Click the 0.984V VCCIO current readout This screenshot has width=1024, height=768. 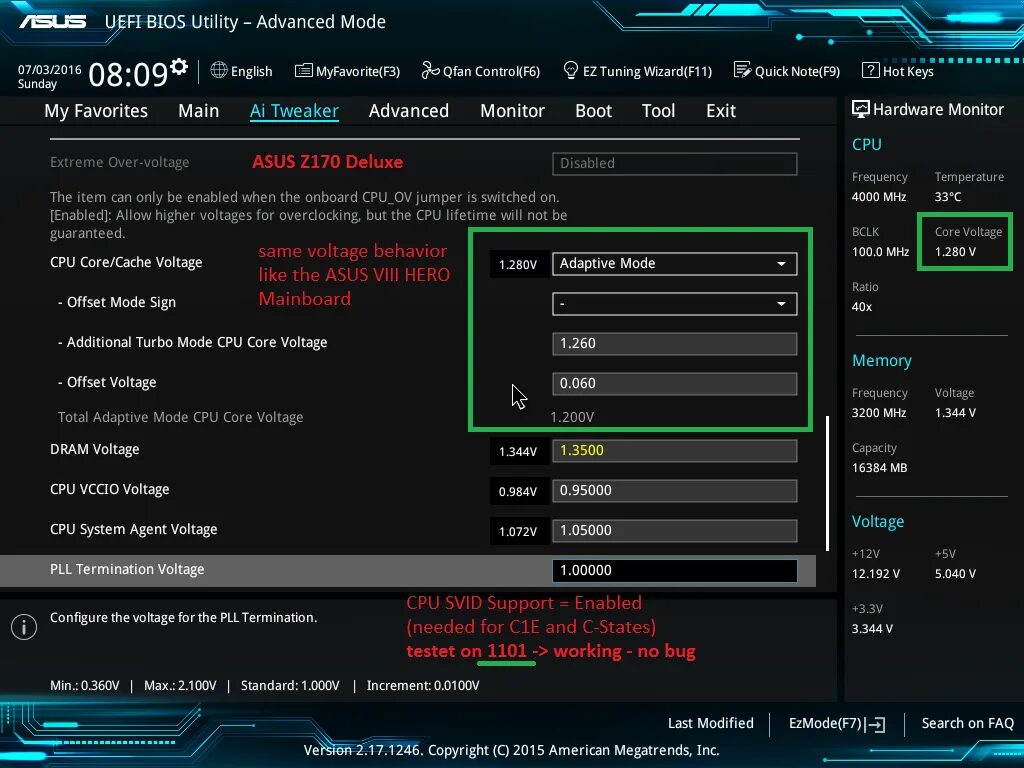pos(518,492)
